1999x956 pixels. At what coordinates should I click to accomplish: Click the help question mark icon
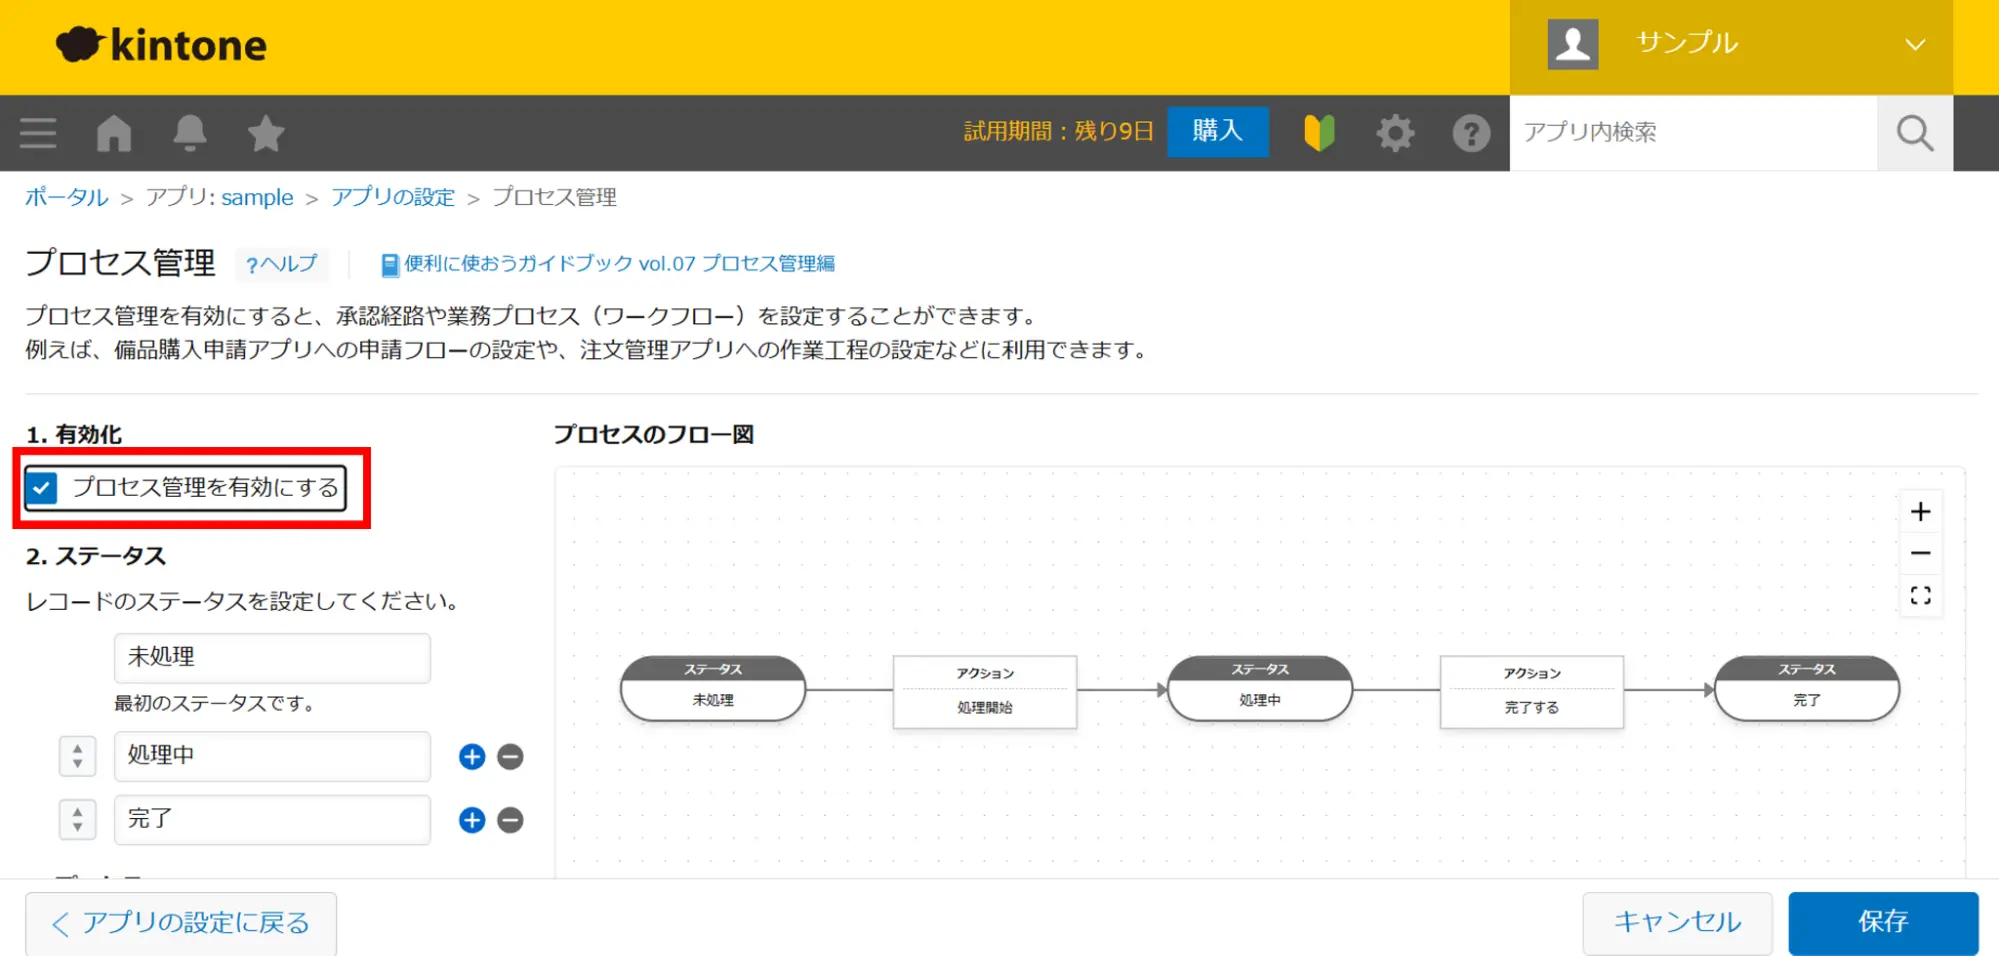(1471, 133)
